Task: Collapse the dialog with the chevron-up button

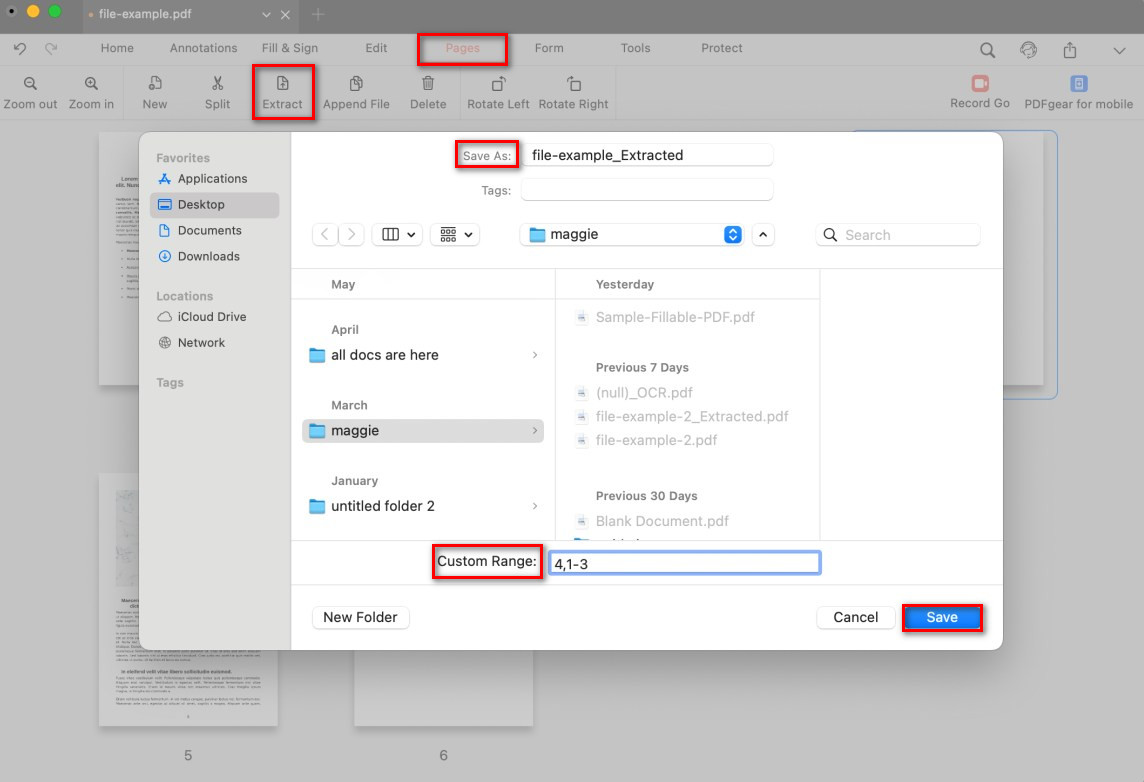Action: 763,235
